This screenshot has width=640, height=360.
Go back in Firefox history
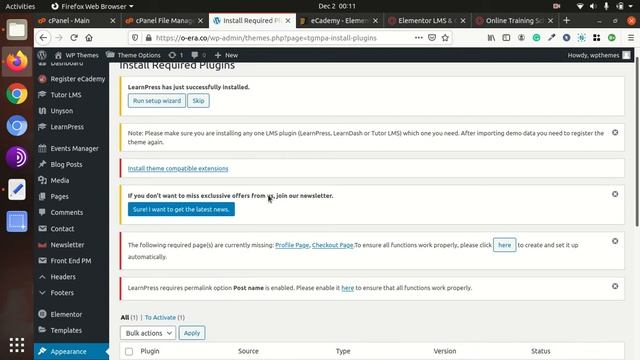coord(43,38)
